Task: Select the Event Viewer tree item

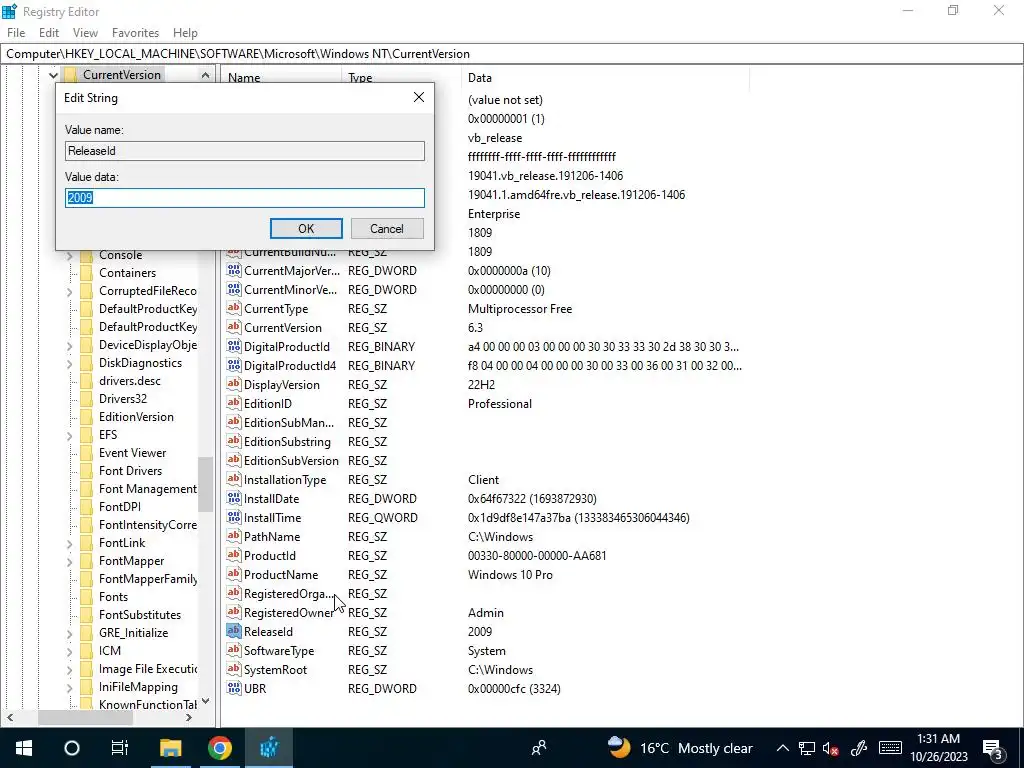Action: point(133,453)
